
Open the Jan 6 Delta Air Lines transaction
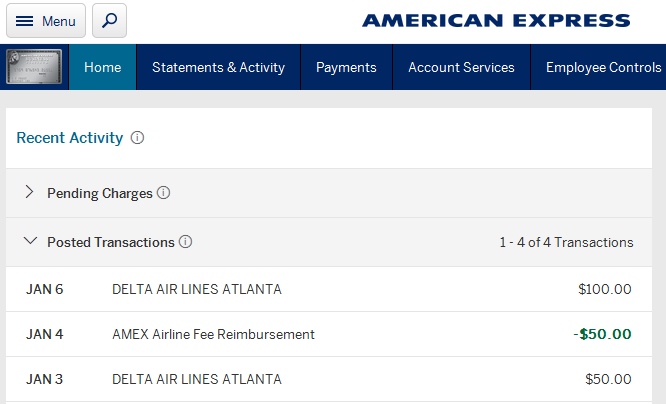(x=197, y=290)
